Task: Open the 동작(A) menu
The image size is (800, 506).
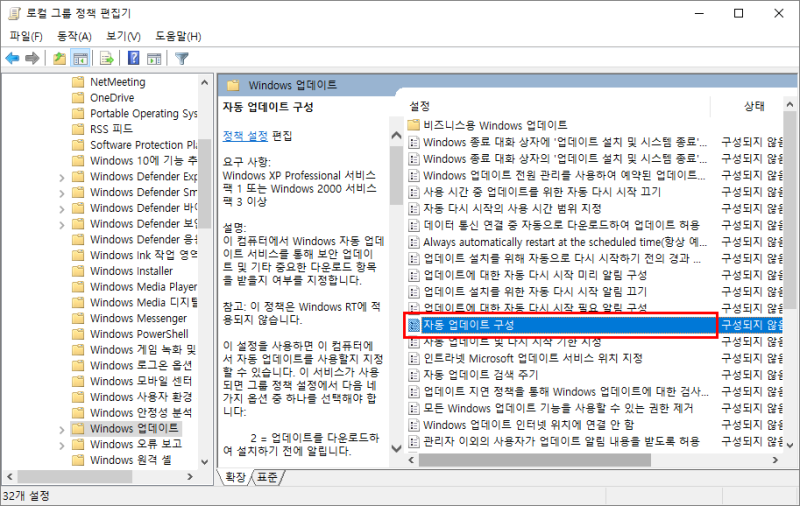Action: pyautogui.click(x=74, y=36)
